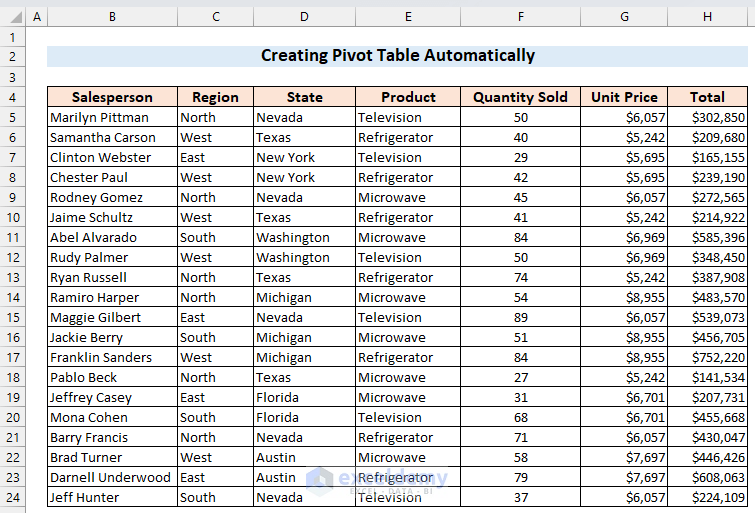
Task: Click 'Refrigerator' in Samantha Carson's row
Action: click(408, 137)
